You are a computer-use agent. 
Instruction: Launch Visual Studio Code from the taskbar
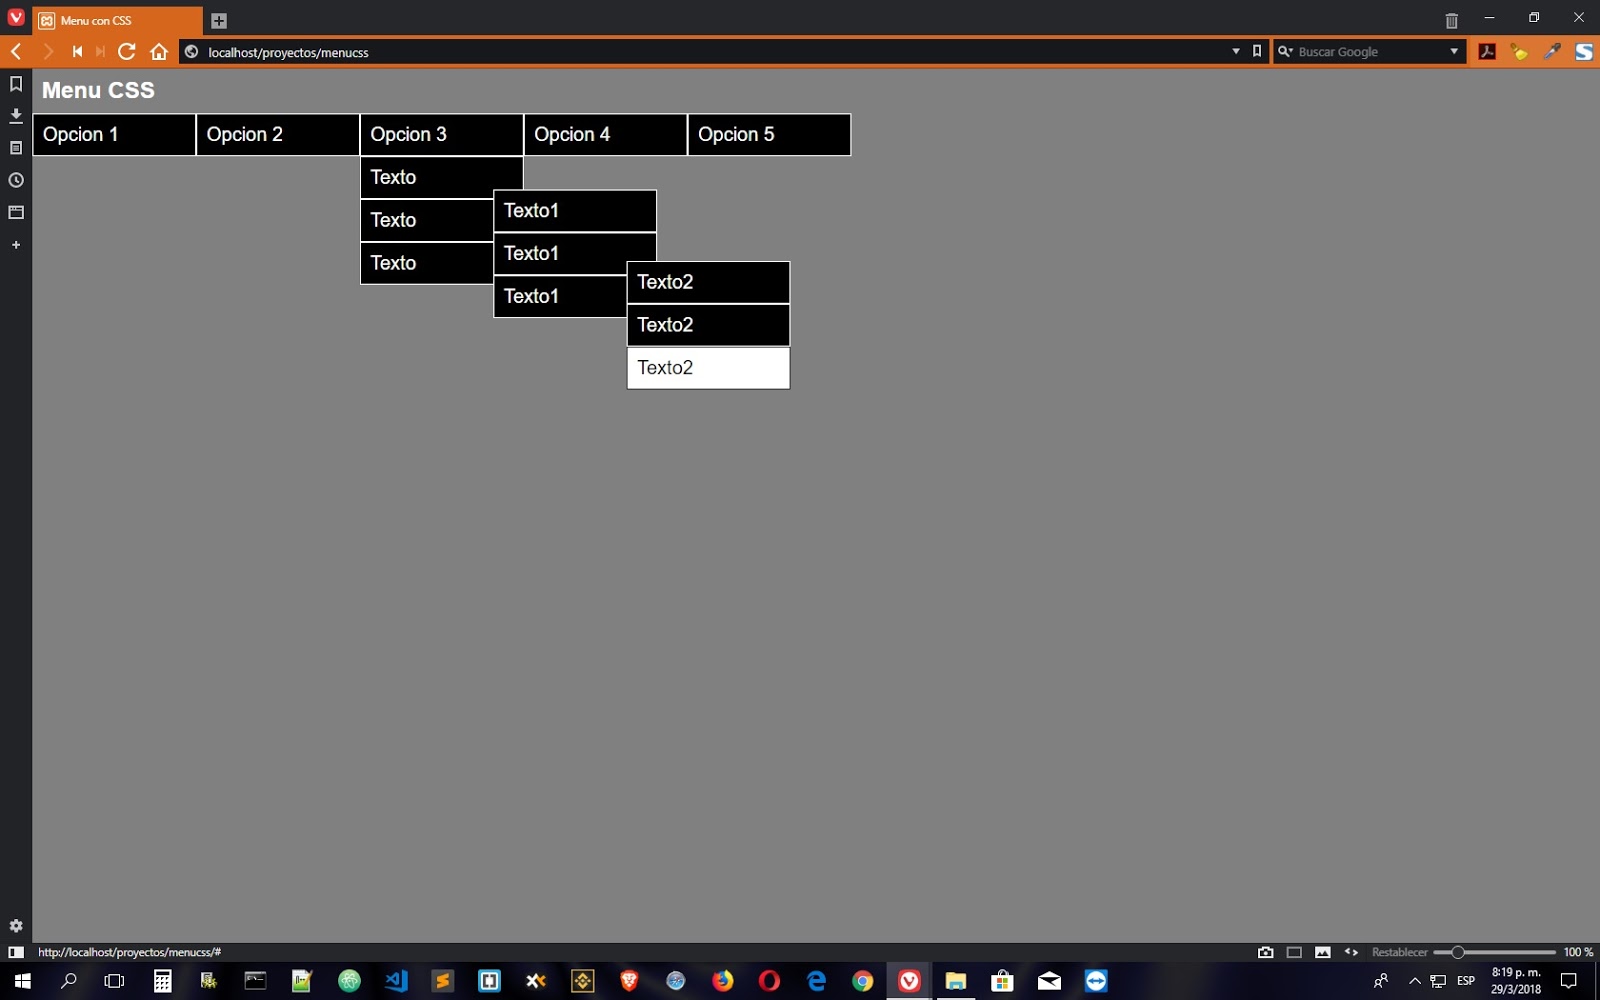(x=395, y=981)
